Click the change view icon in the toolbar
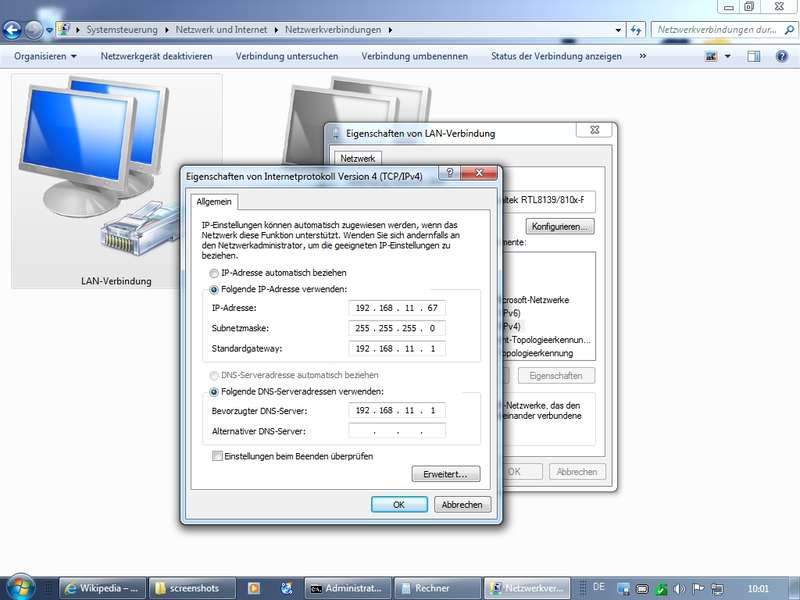The height and width of the screenshot is (600, 800). tap(711, 56)
